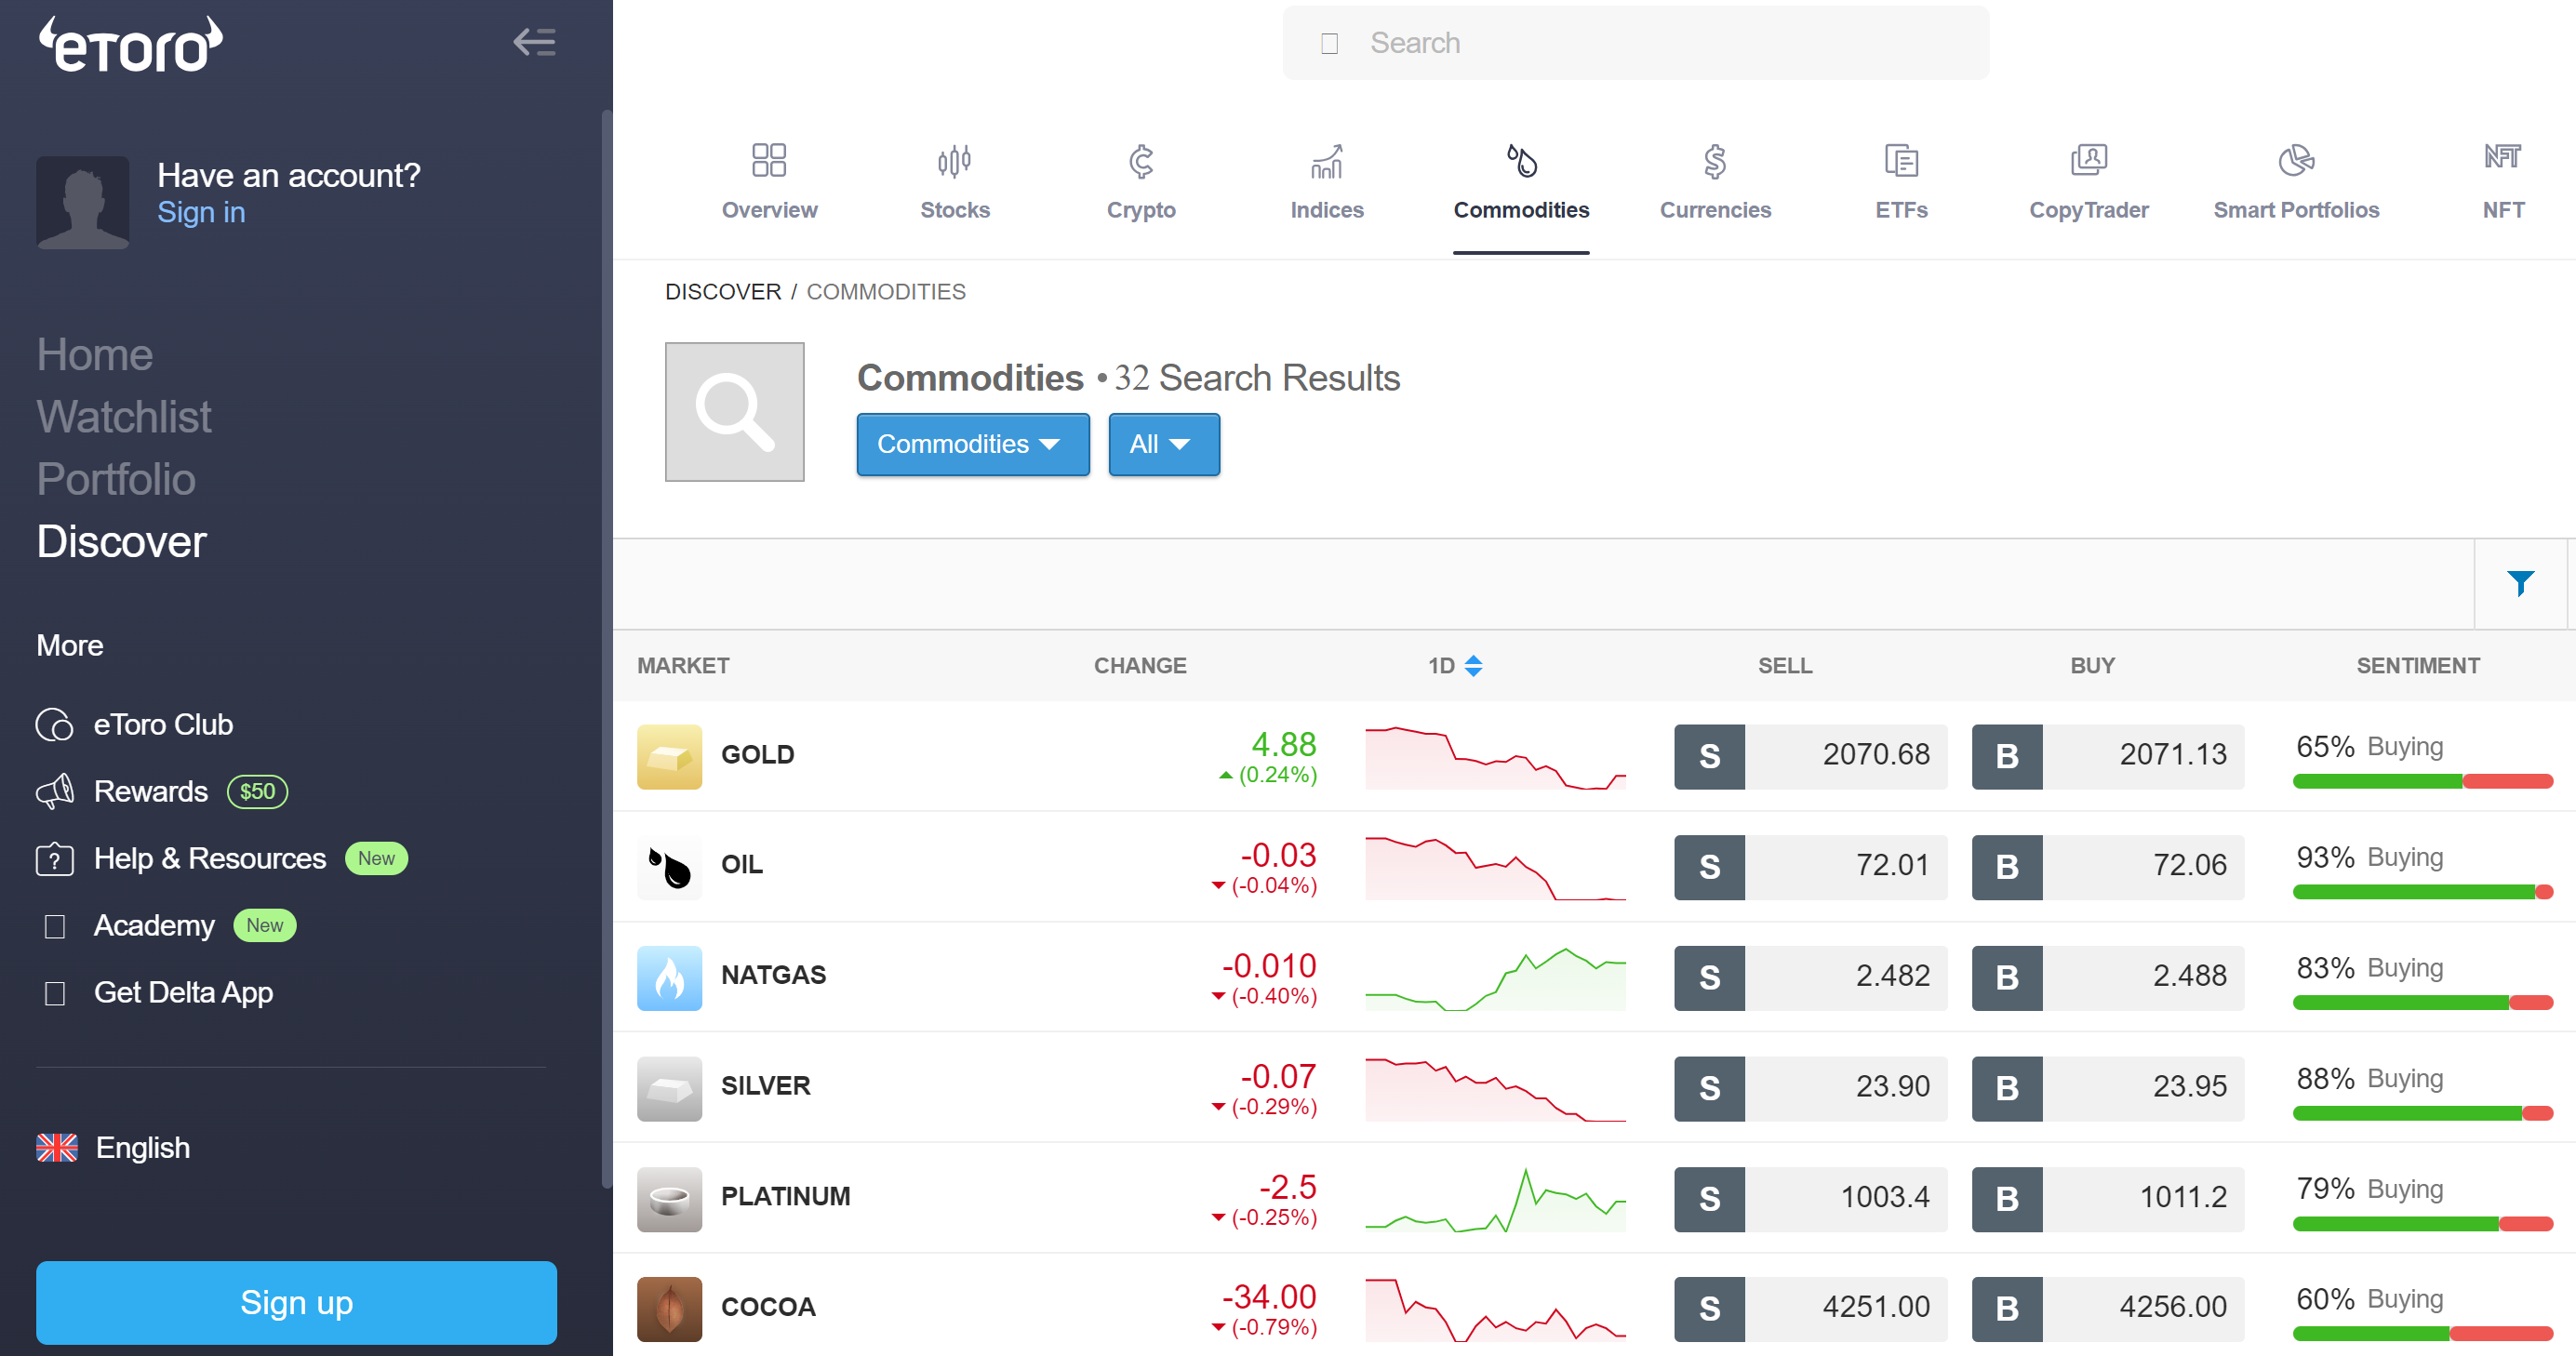Click PLATINUM 79% buying sentiment bar
This screenshot has height=1356, width=2576.
2422,1223
